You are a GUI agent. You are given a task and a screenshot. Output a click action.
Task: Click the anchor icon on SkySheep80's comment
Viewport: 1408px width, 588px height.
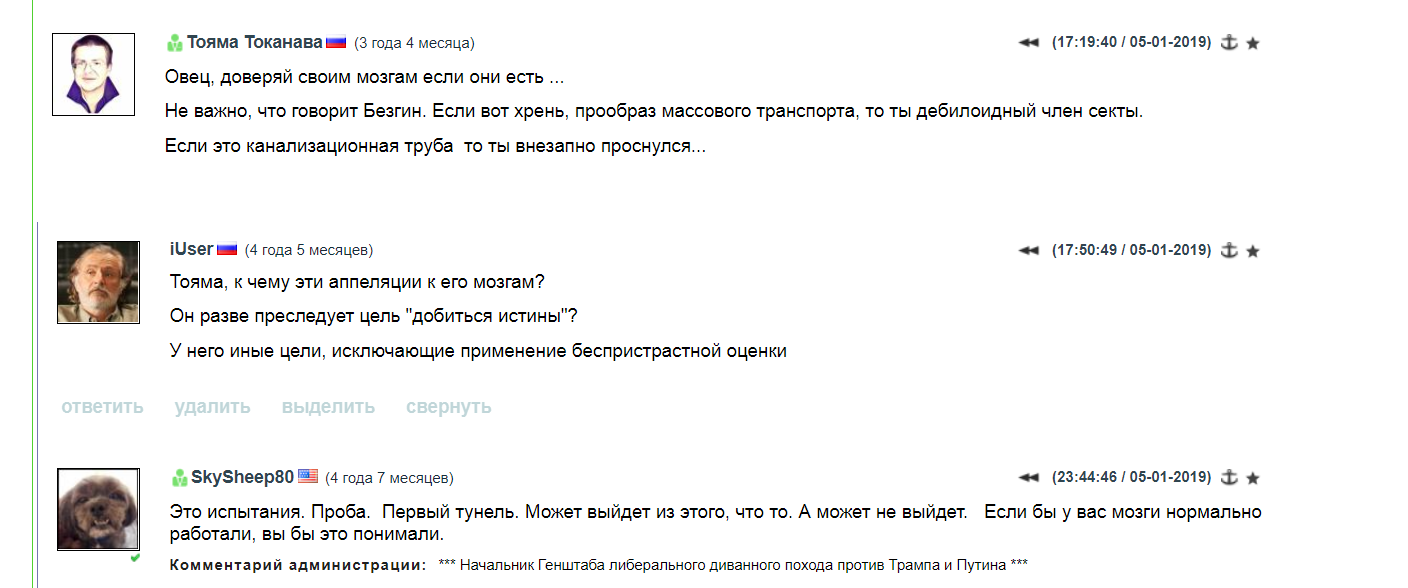coord(1231,478)
